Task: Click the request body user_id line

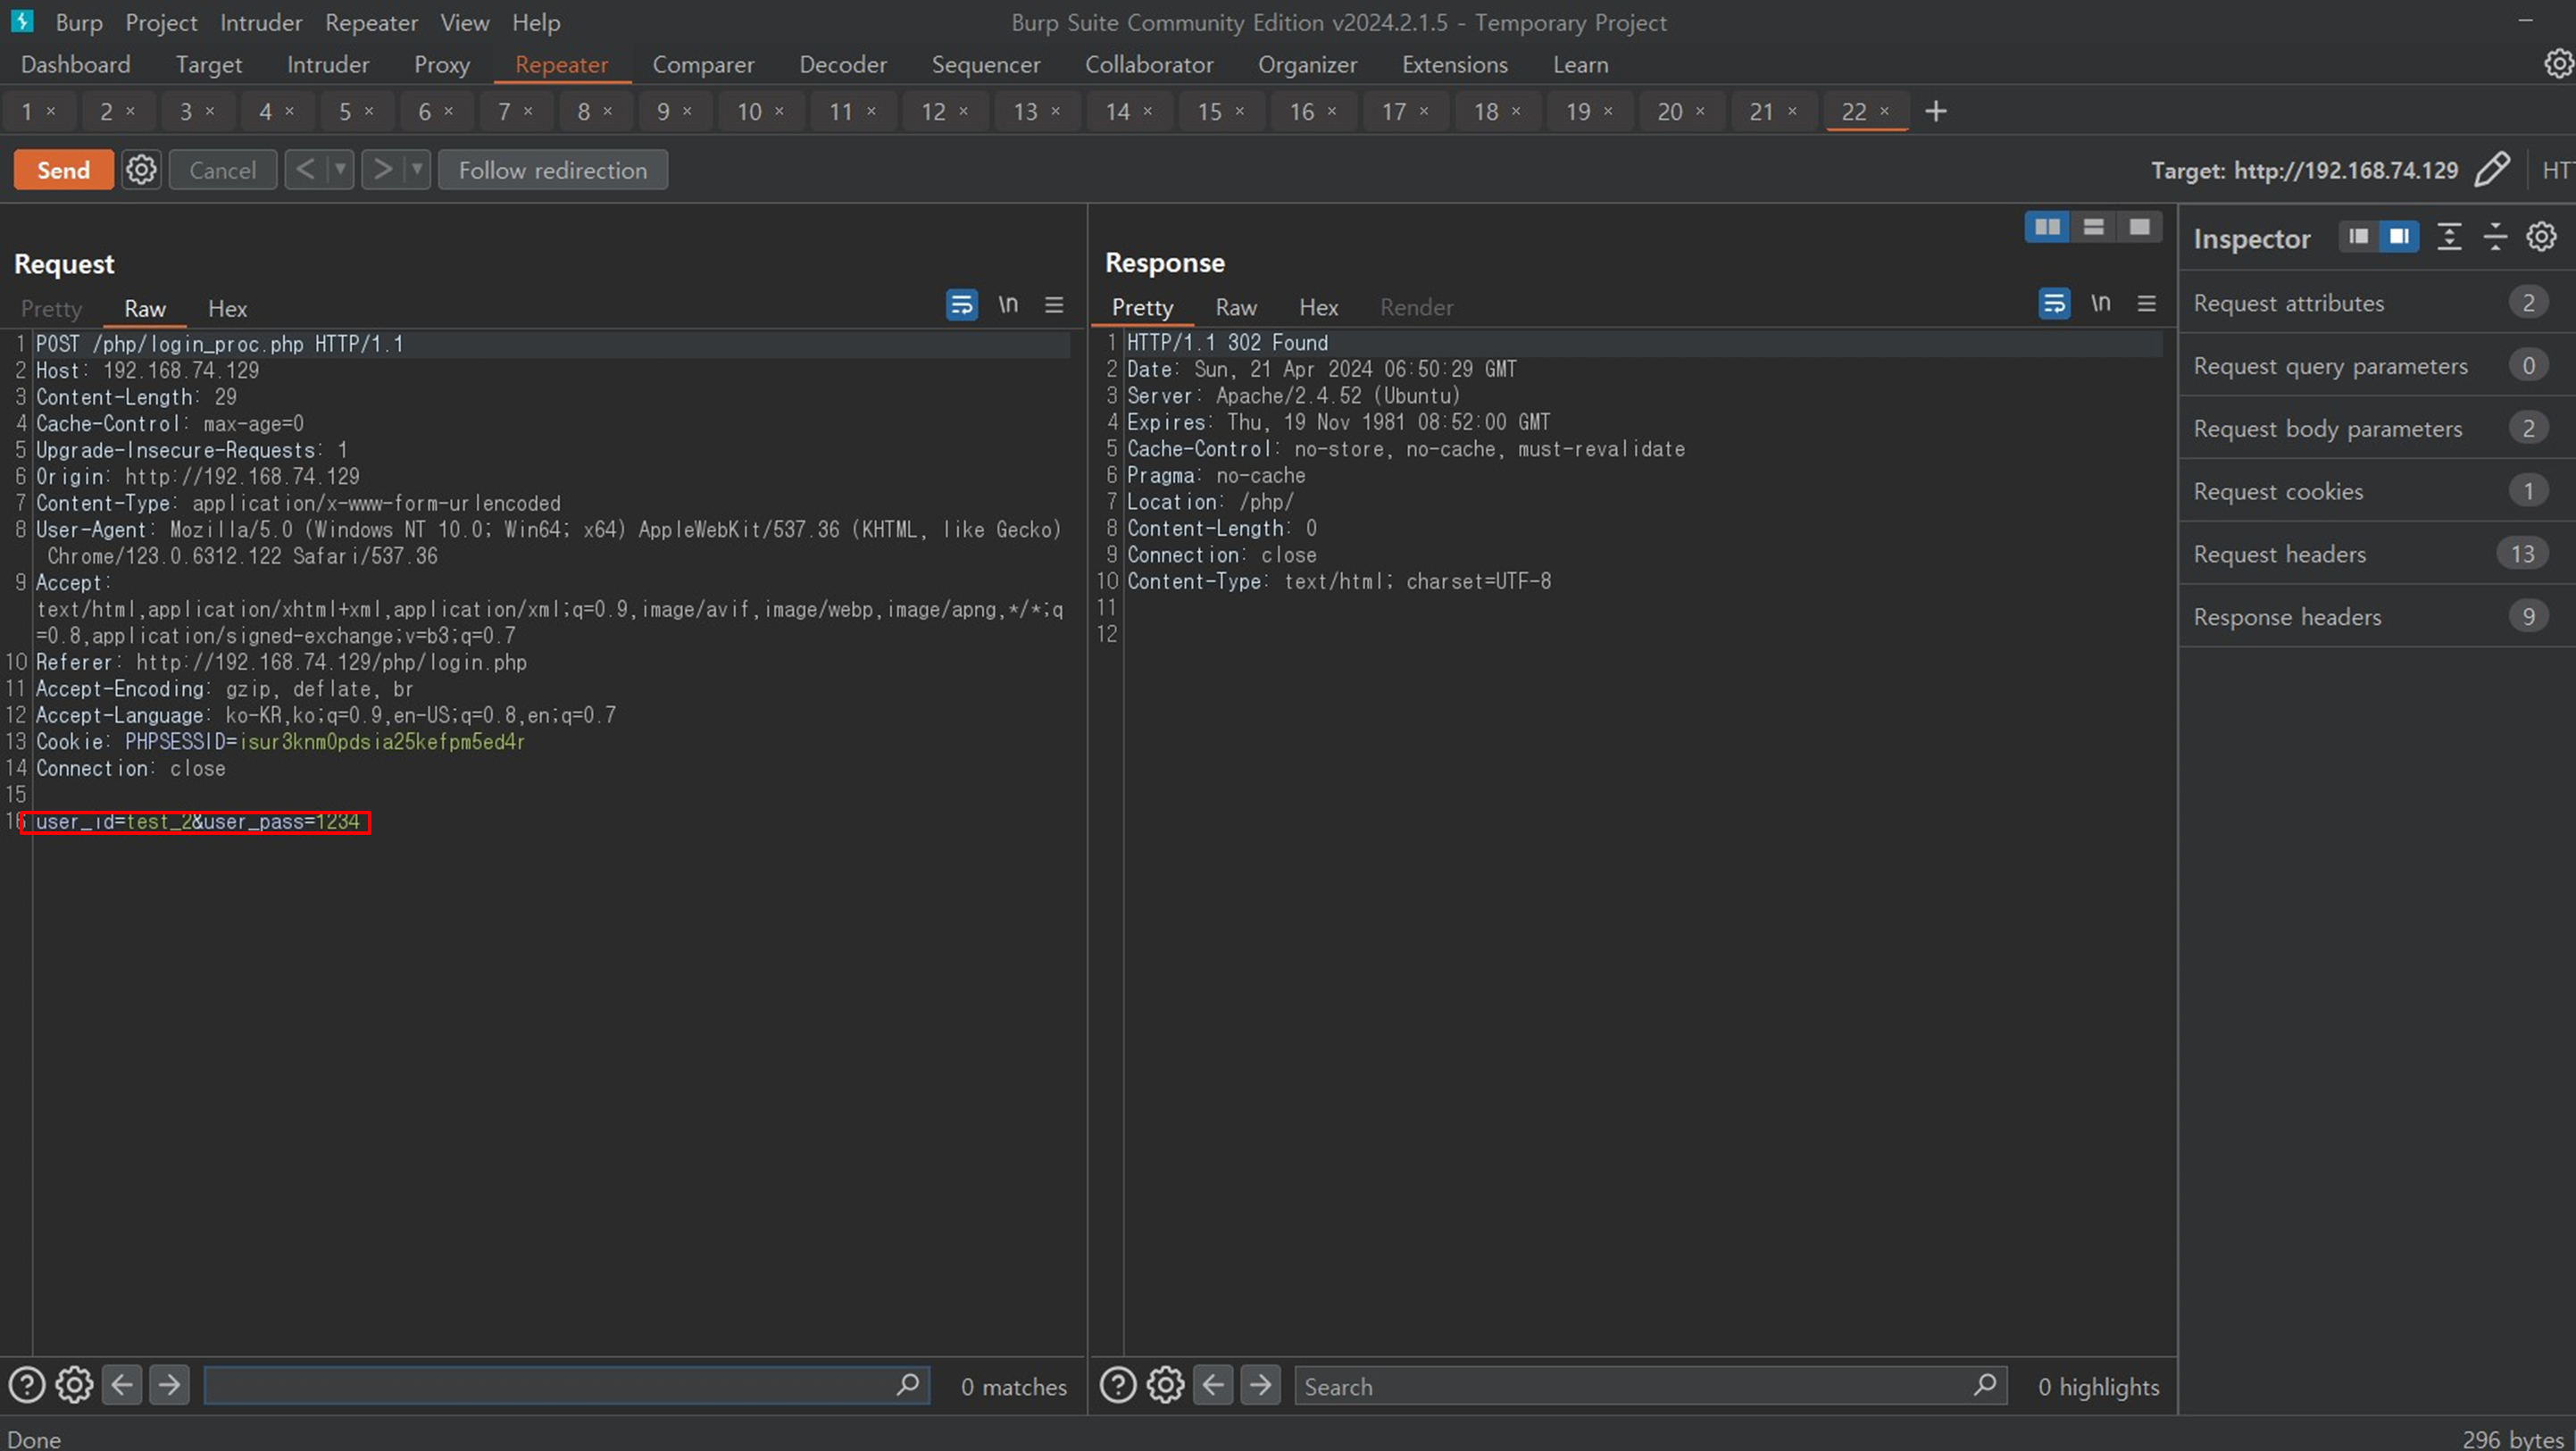Action: 198,822
